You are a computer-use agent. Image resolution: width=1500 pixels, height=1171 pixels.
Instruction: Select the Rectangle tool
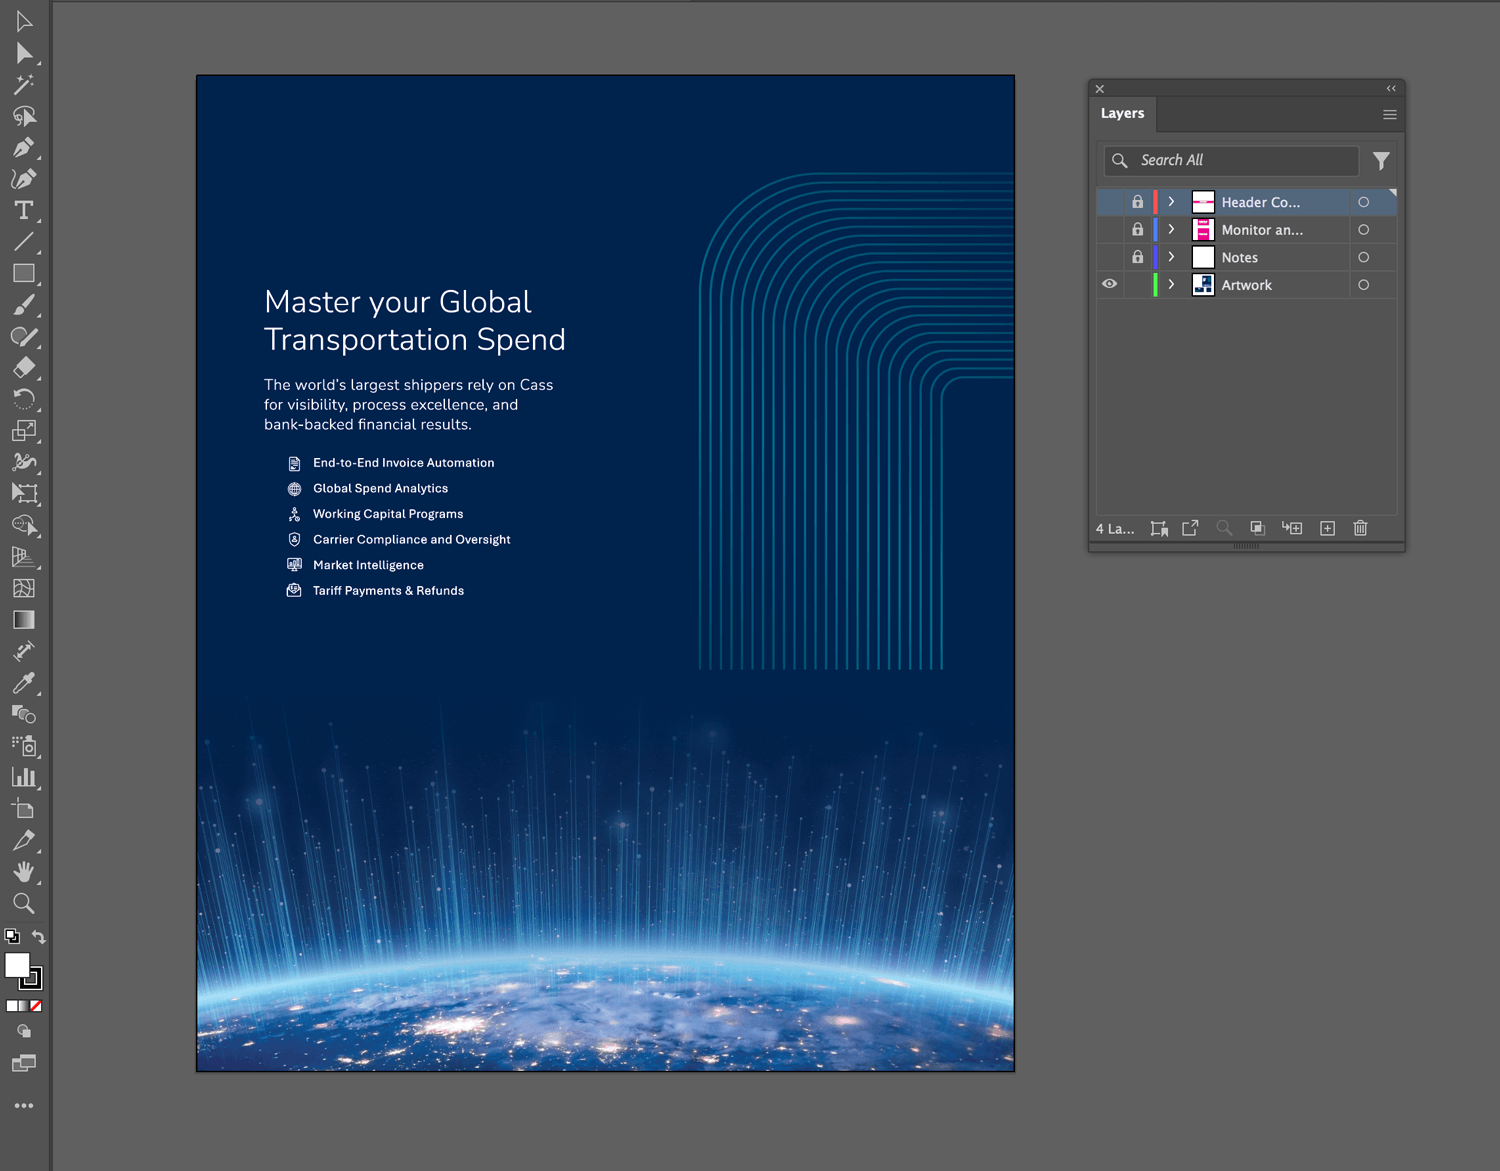(24, 273)
